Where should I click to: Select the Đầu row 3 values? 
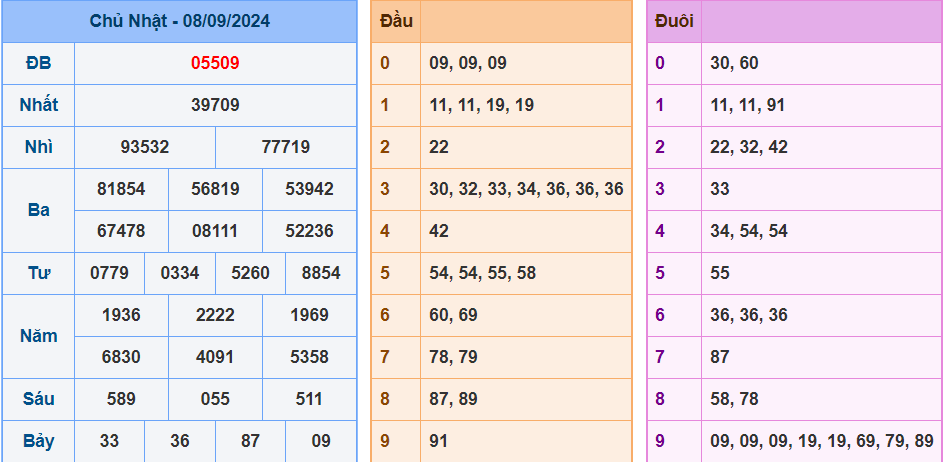click(526, 189)
